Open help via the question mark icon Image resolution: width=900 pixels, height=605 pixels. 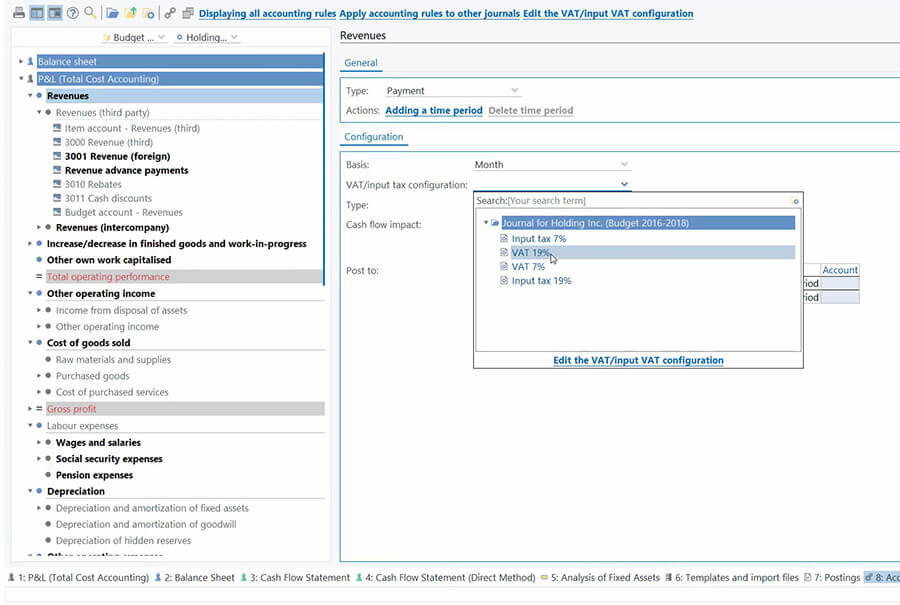point(72,13)
